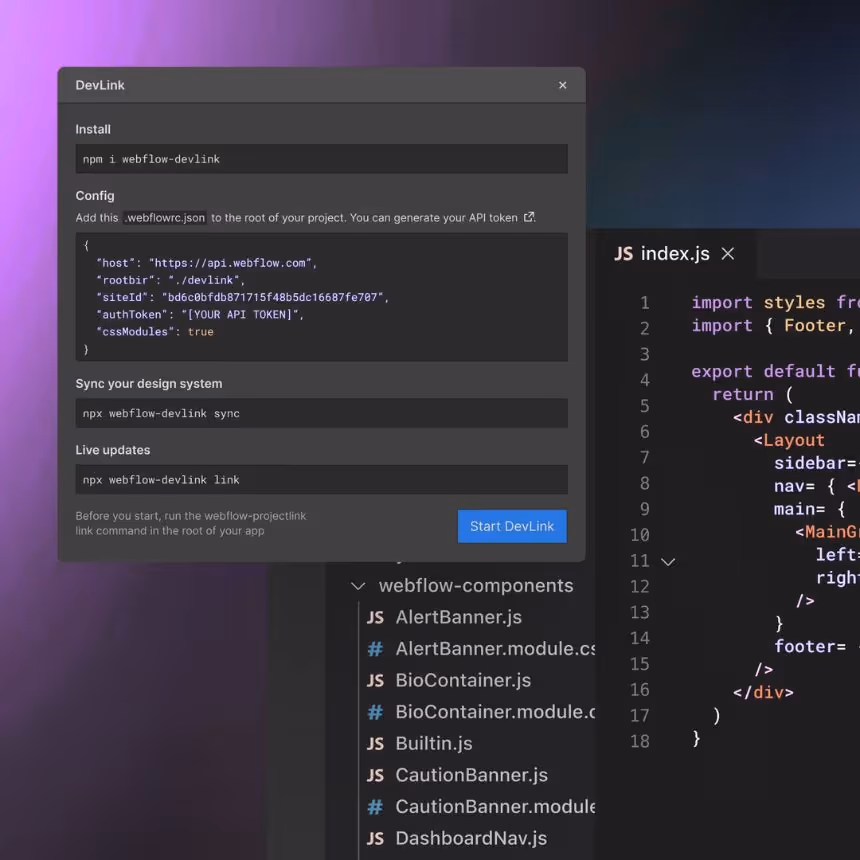The image size is (860, 860).
Task: Click the footer= prop on line 14
Action: click(x=810, y=647)
